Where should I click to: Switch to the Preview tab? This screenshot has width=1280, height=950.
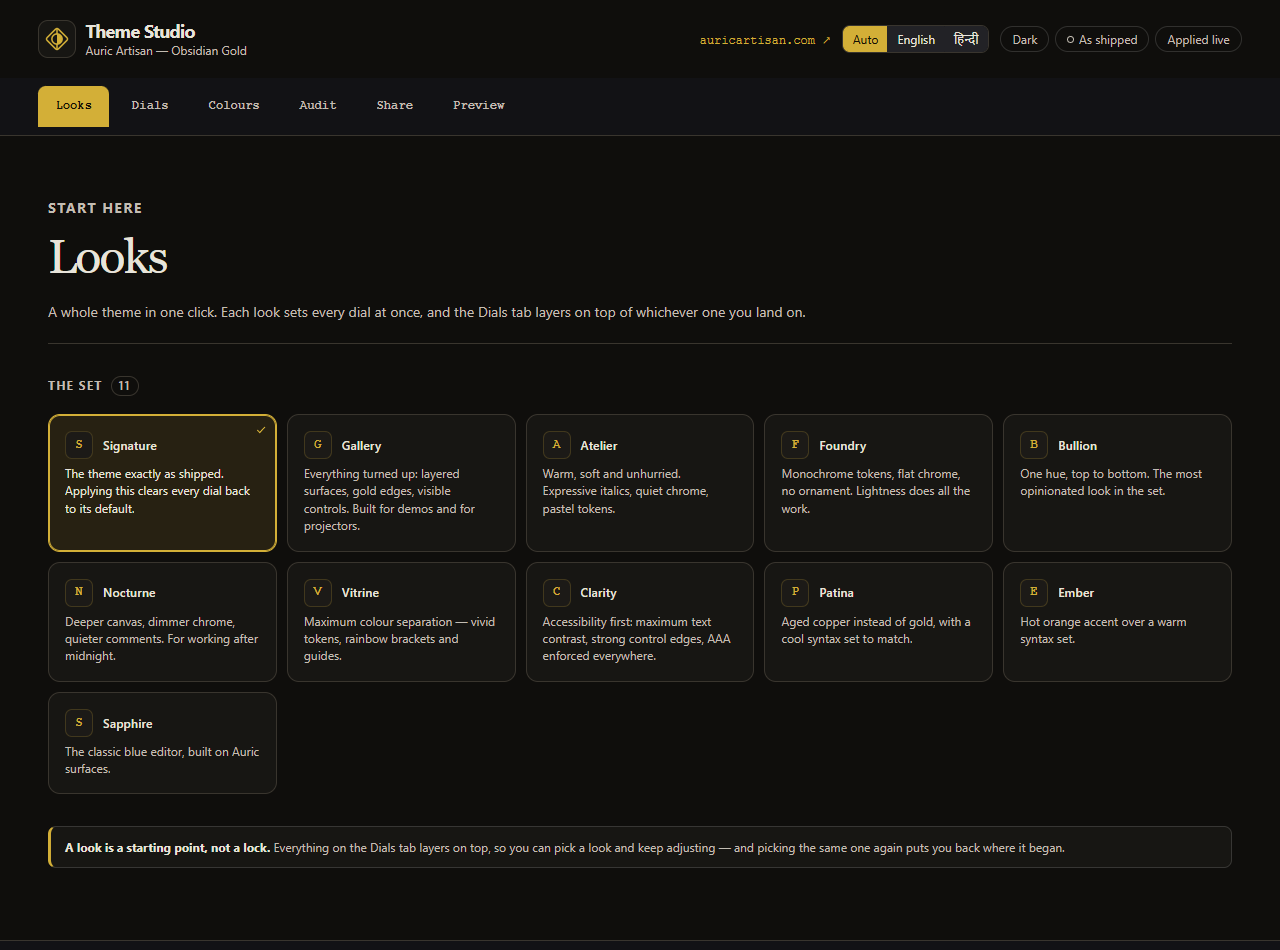point(479,106)
